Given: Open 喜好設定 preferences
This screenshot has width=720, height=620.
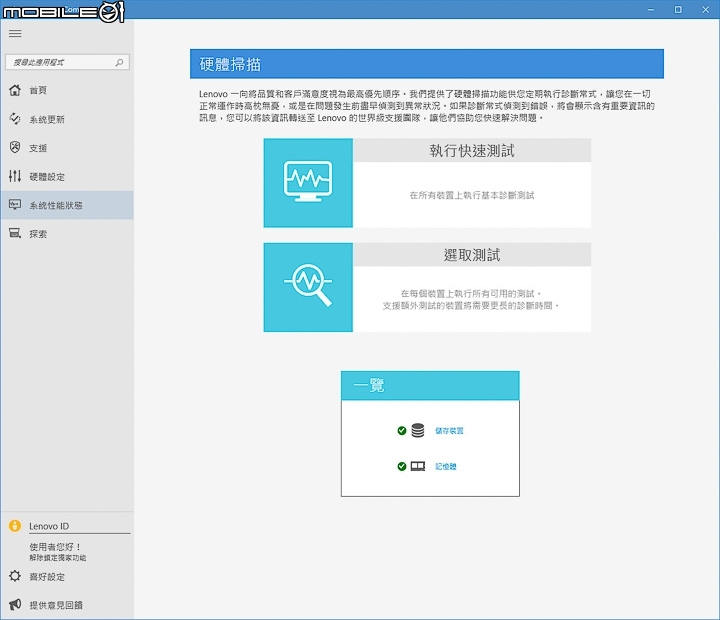Looking at the screenshot, I should pos(47,577).
